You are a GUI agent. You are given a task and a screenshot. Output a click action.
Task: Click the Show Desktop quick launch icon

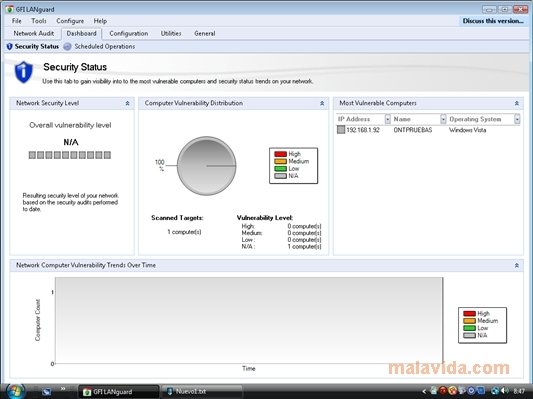pos(47,392)
